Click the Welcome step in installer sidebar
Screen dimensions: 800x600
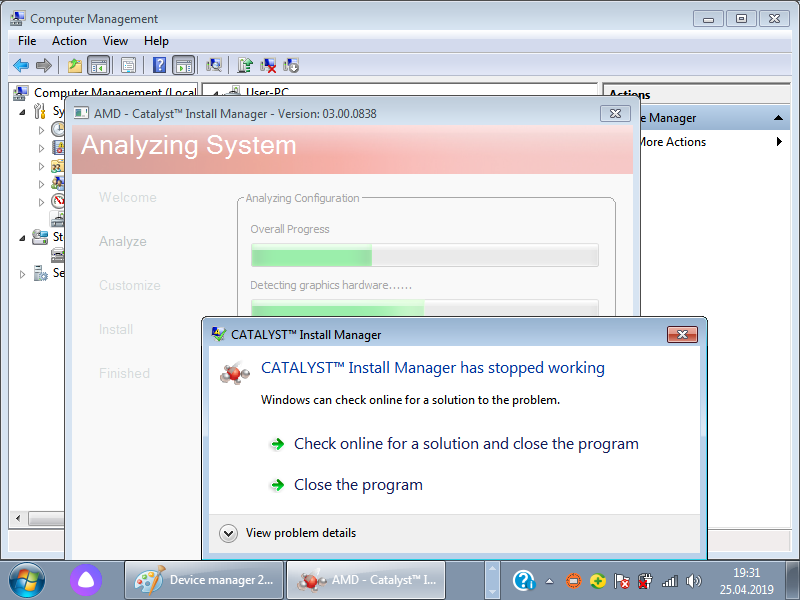tap(128, 197)
